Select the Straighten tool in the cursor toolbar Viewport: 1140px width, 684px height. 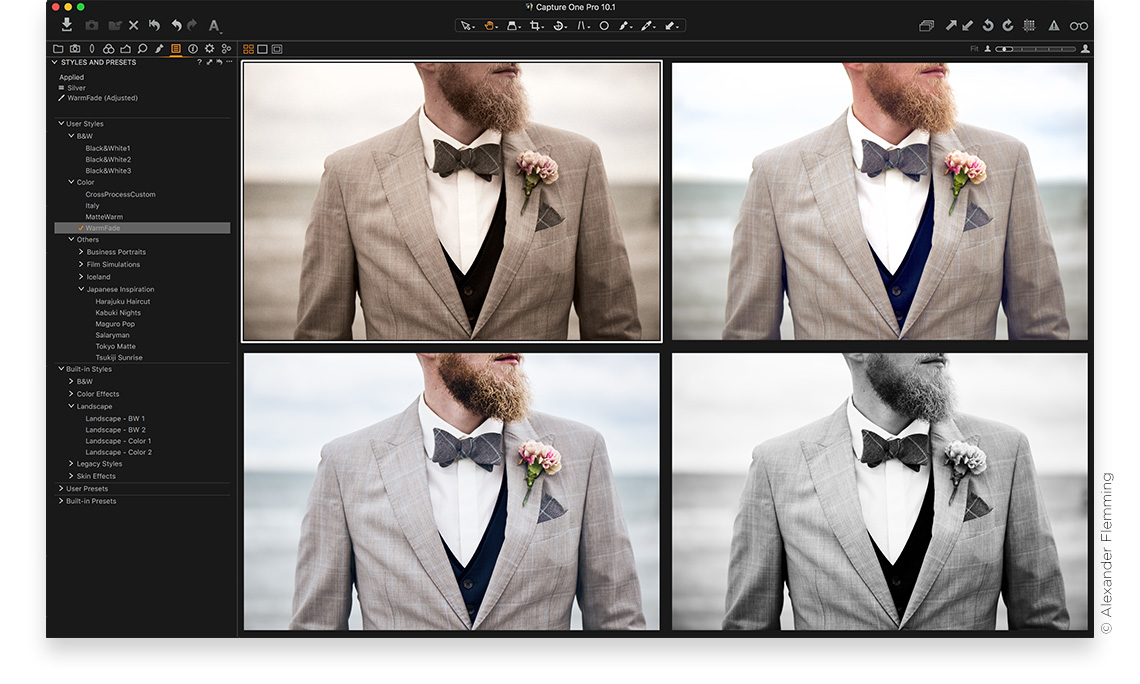click(582, 25)
